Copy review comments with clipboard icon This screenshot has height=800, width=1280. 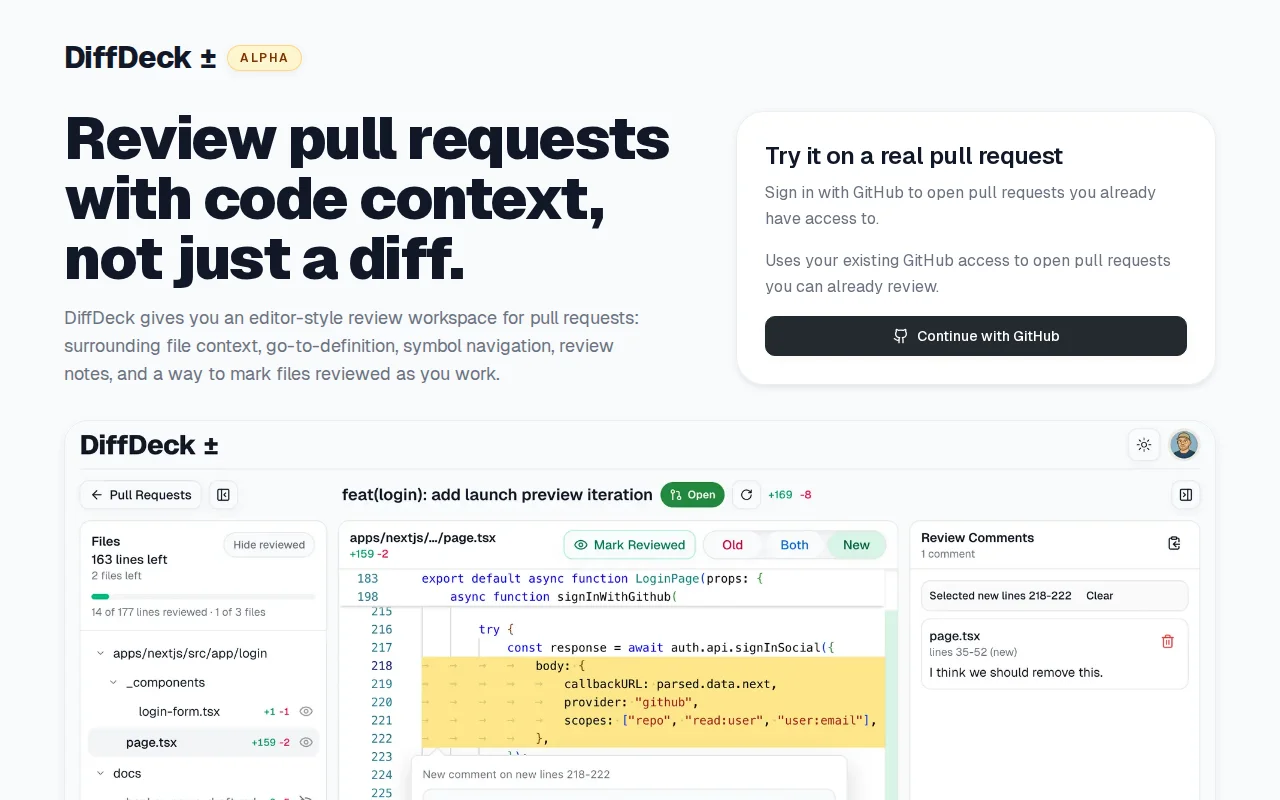click(x=1175, y=544)
